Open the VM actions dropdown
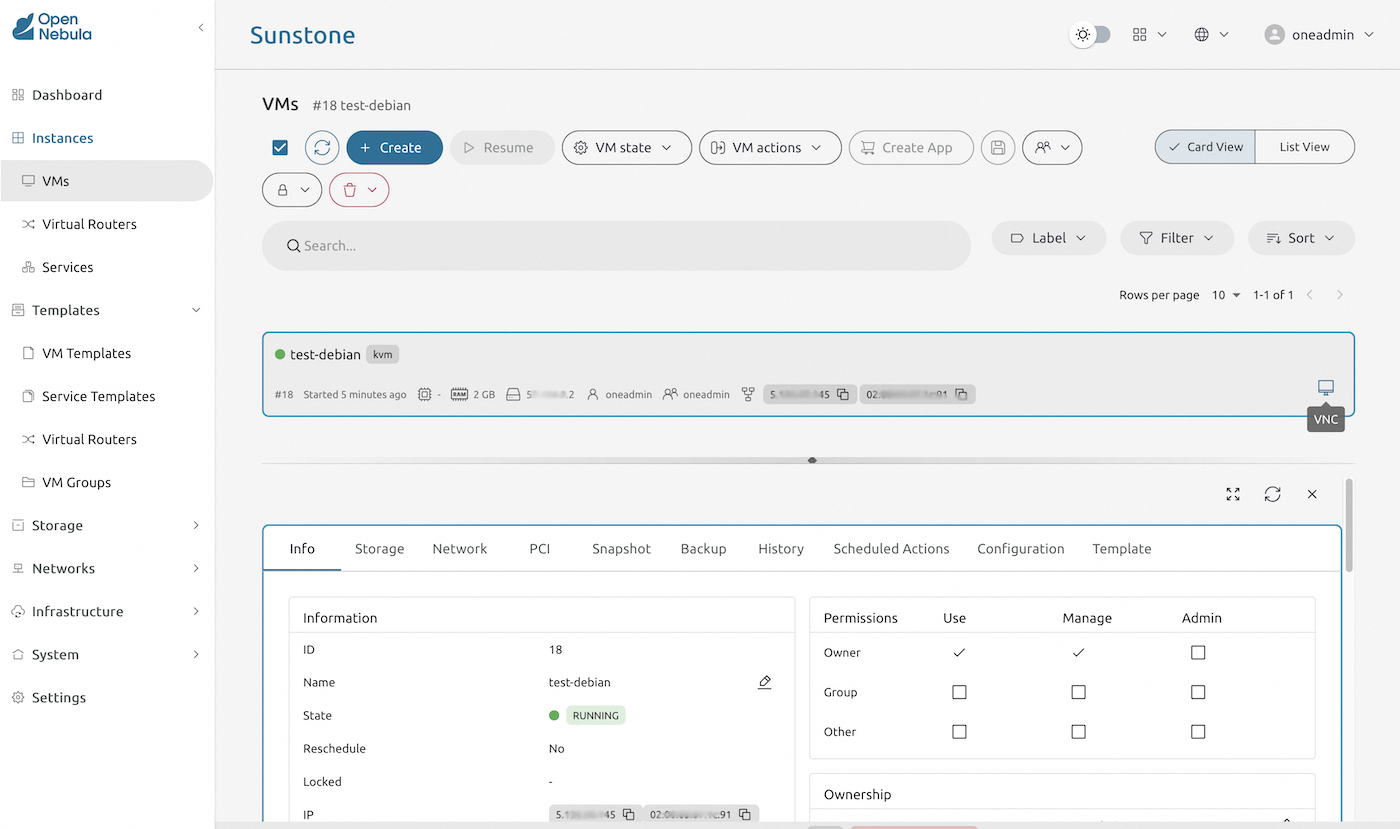This screenshot has width=1400, height=829. pyautogui.click(x=770, y=147)
